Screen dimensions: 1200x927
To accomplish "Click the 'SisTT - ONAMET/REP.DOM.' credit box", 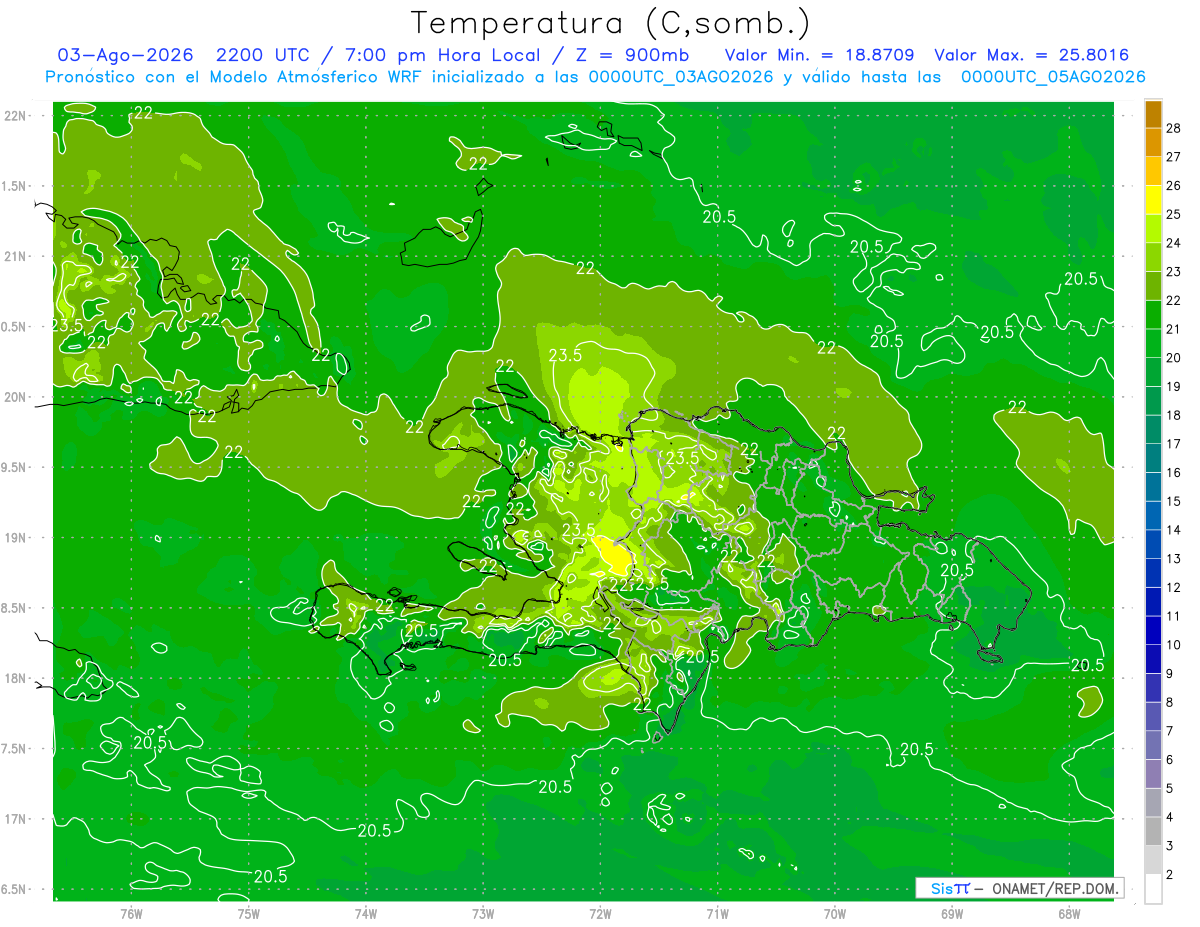I will pos(1019,888).
